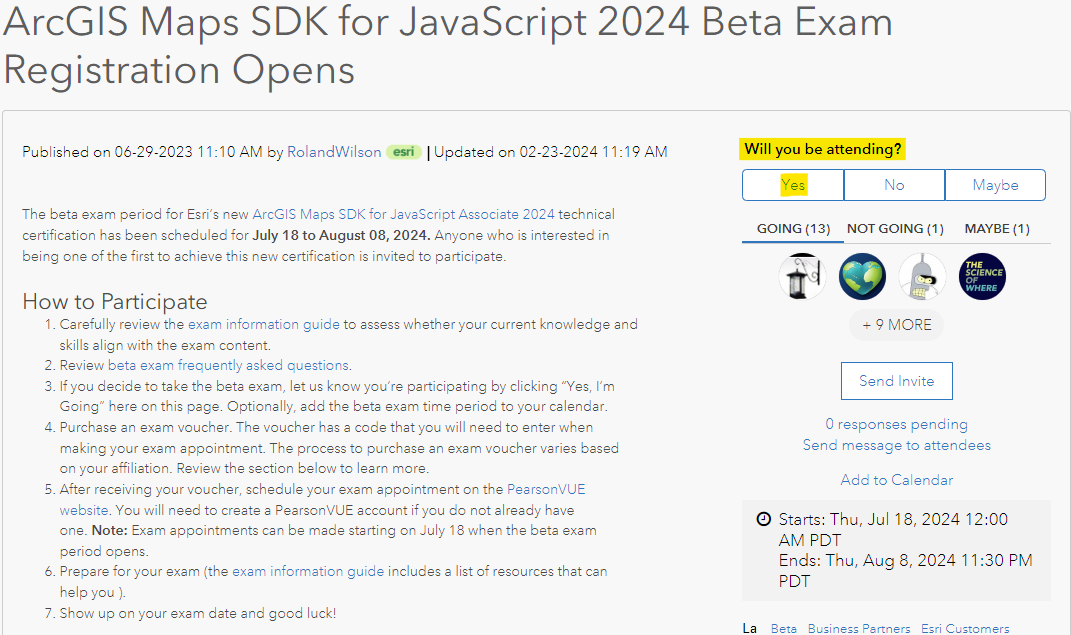Click the clock icon beside Starts
Screen dimensions: 1071x635
764,519
